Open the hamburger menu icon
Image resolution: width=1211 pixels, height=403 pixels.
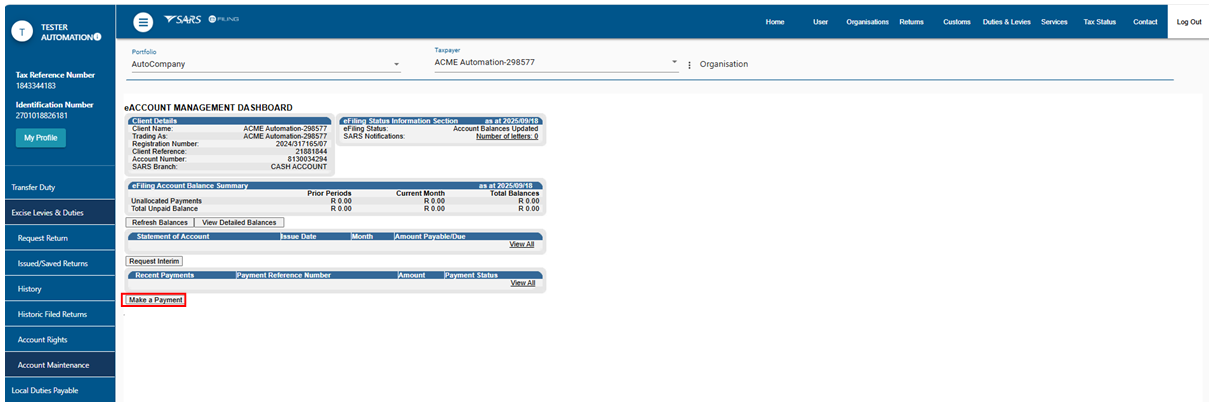click(143, 22)
